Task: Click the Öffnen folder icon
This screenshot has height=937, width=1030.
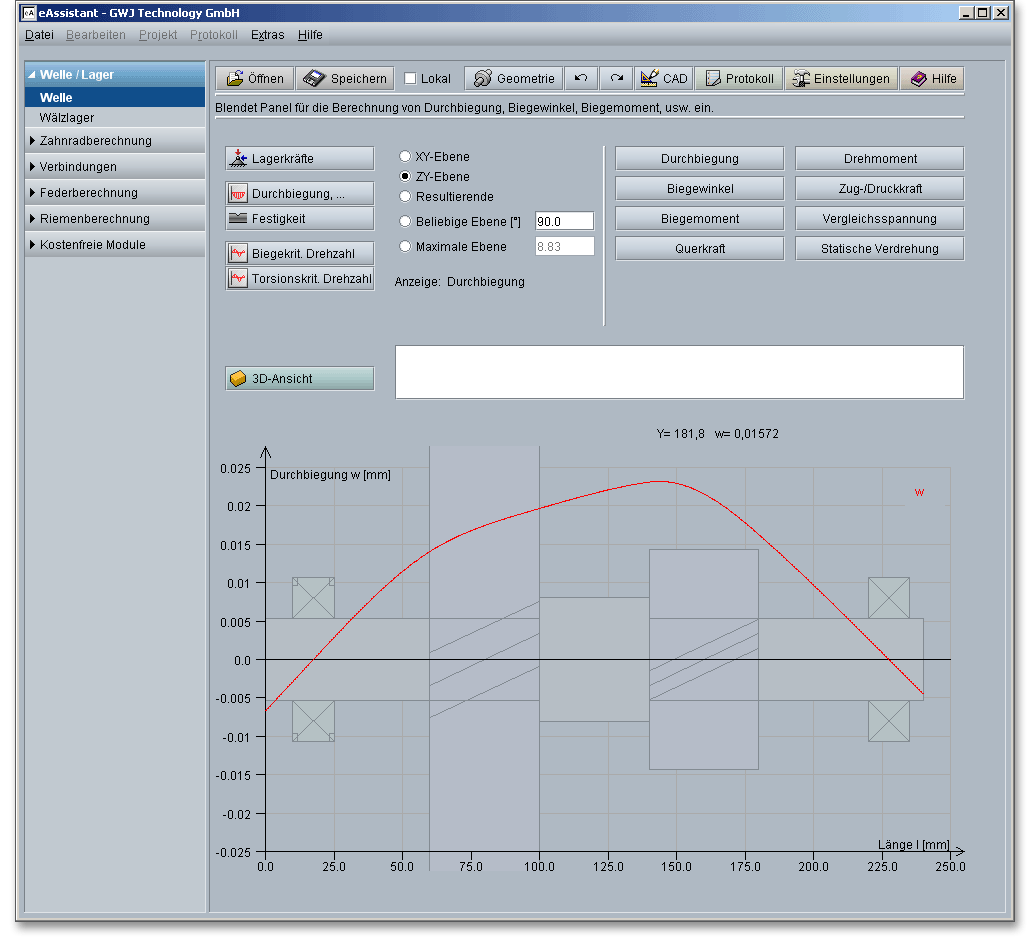Action: coord(236,79)
